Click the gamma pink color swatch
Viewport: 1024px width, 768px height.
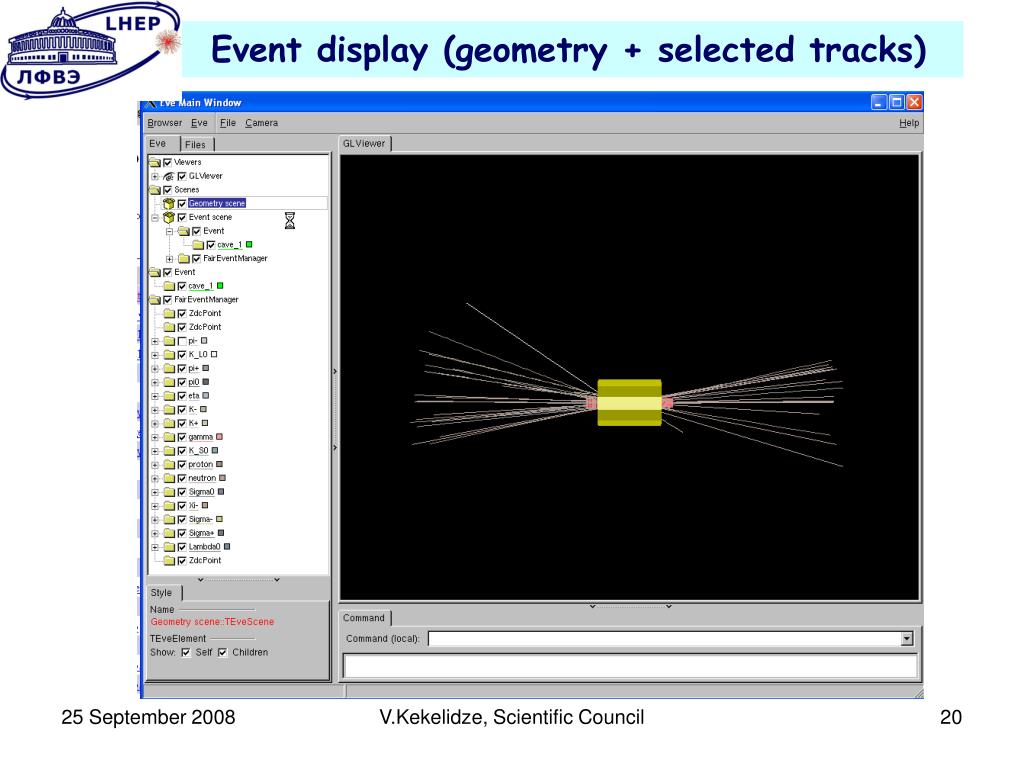point(219,436)
